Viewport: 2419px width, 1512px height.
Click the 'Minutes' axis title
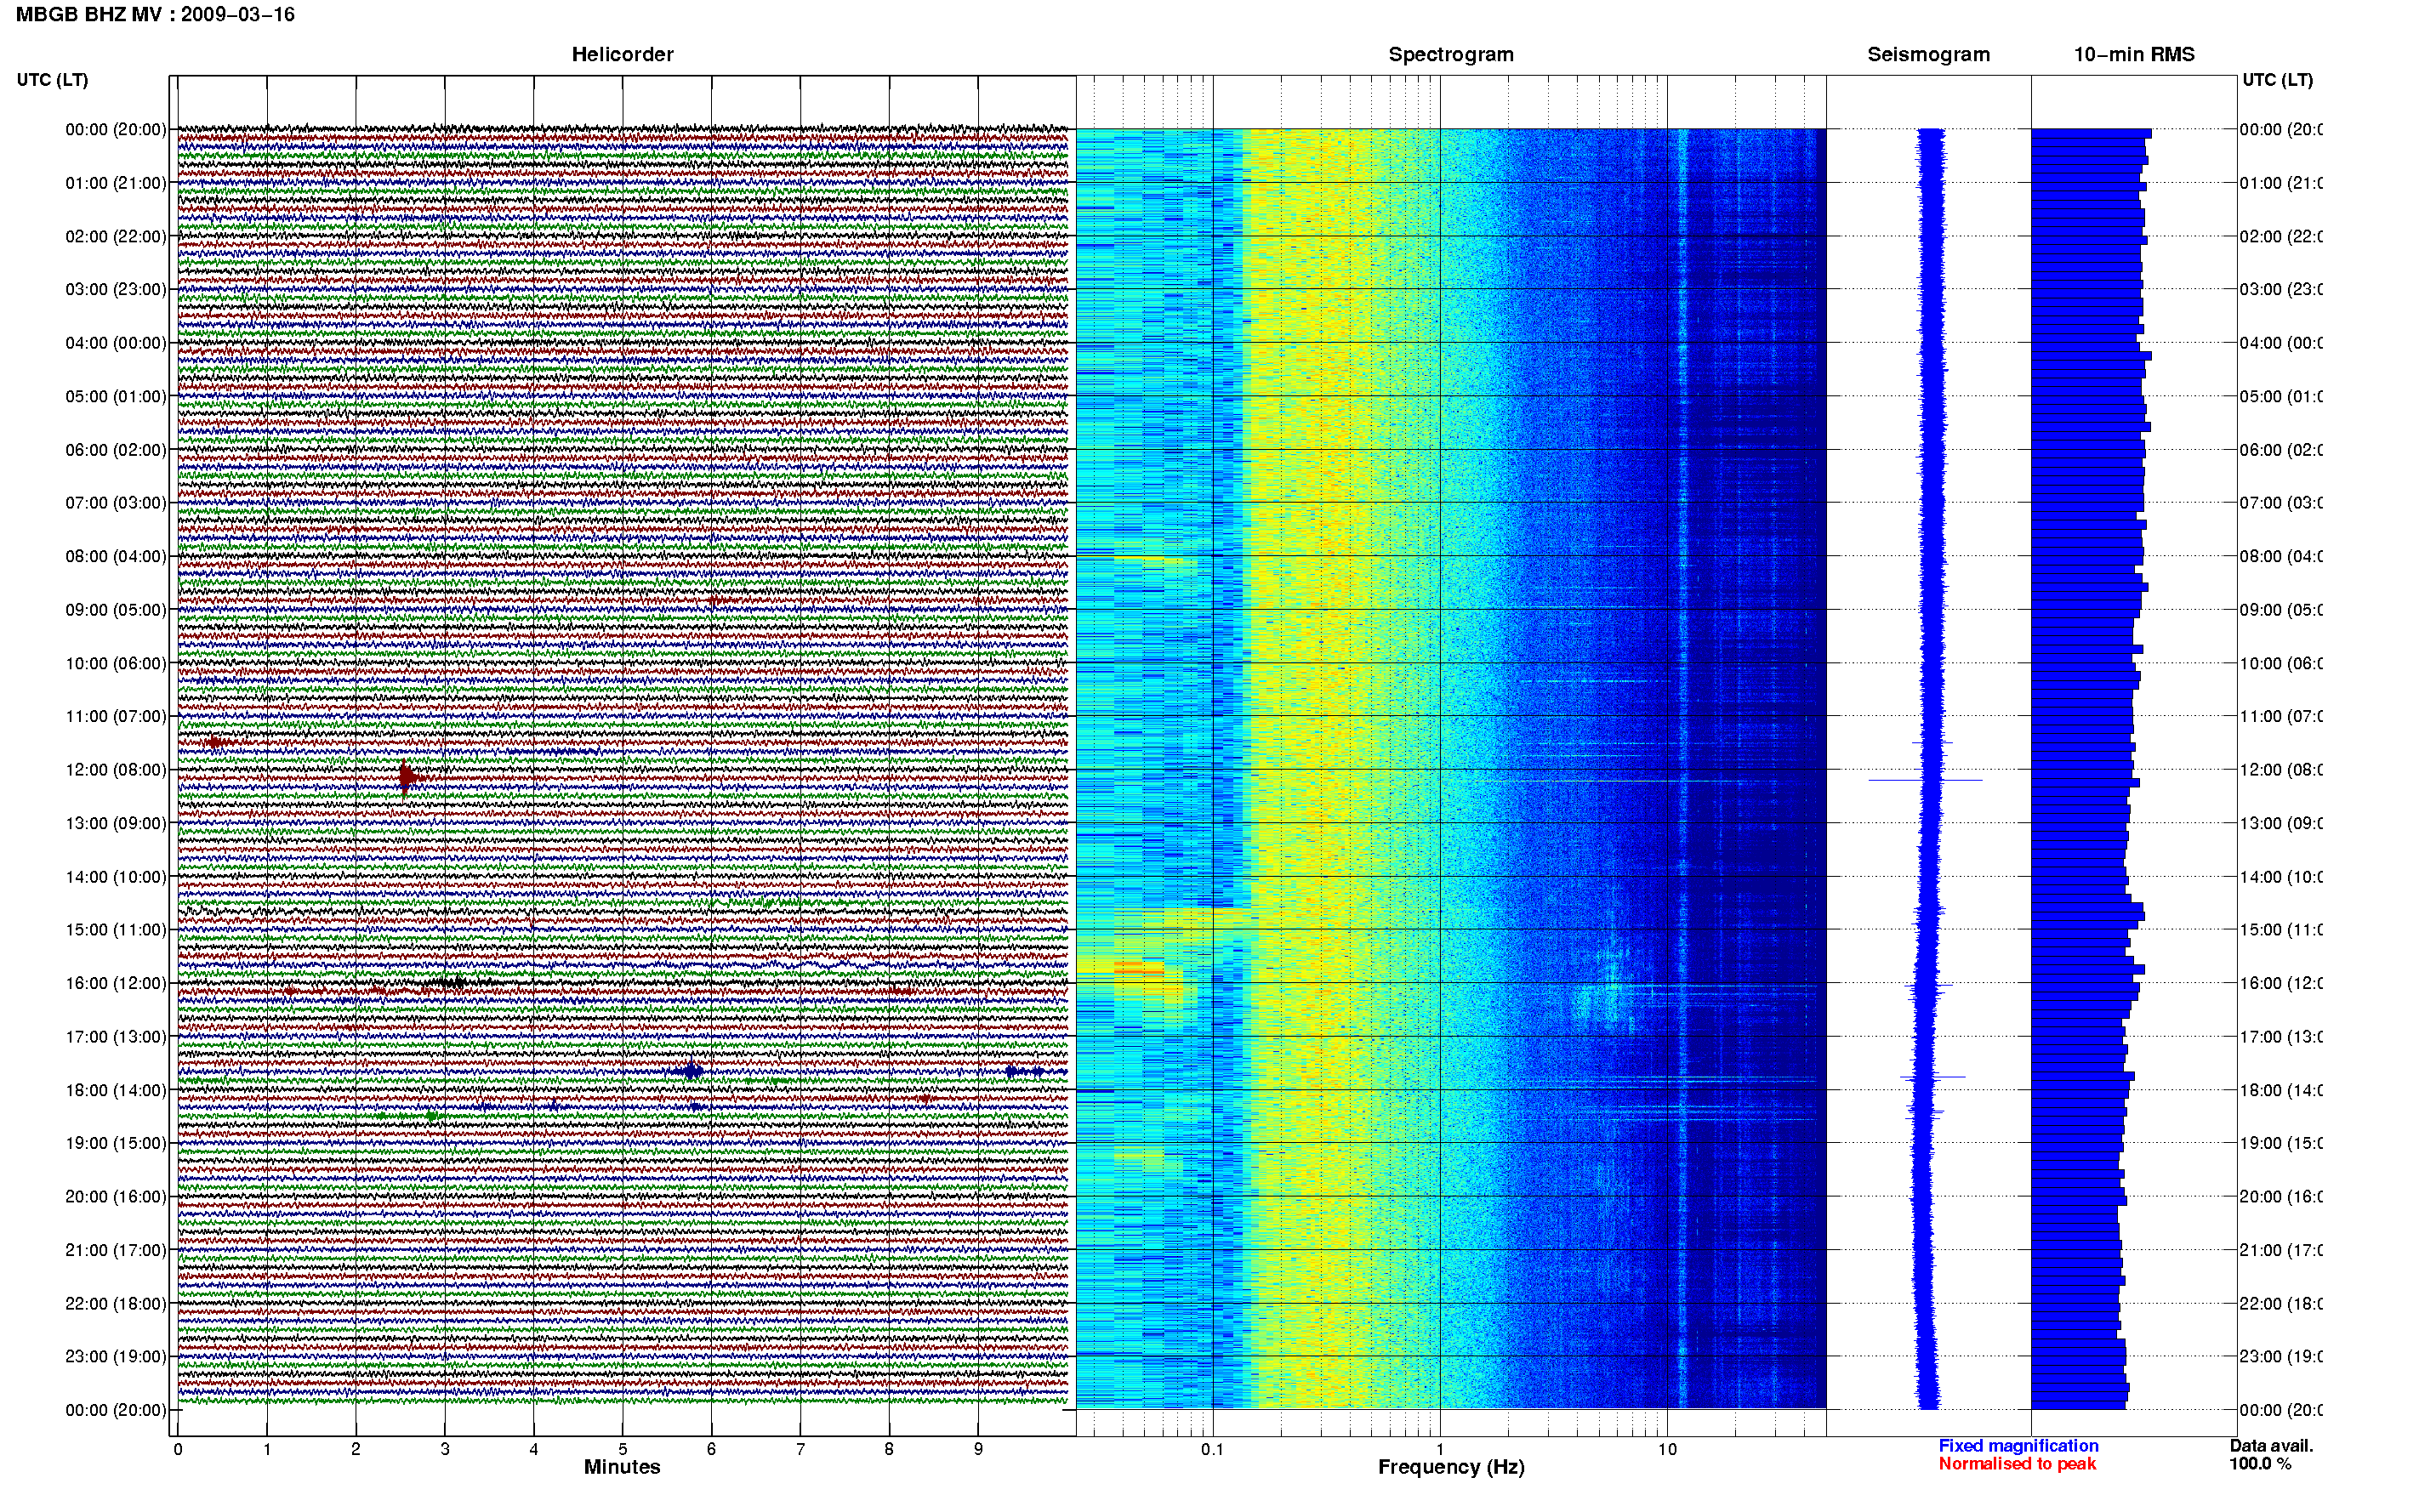622,1467
